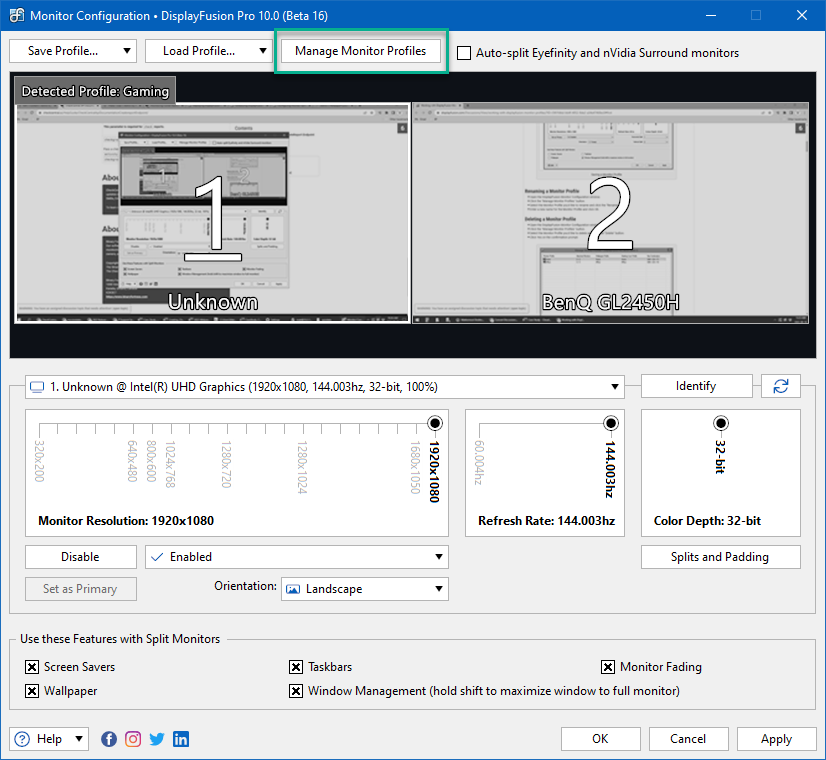Close the Monitor Configuration window
The image size is (826, 760).
(802, 15)
